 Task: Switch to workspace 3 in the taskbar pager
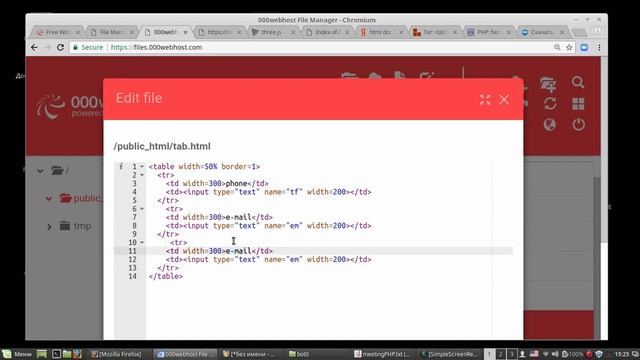[511, 354]
